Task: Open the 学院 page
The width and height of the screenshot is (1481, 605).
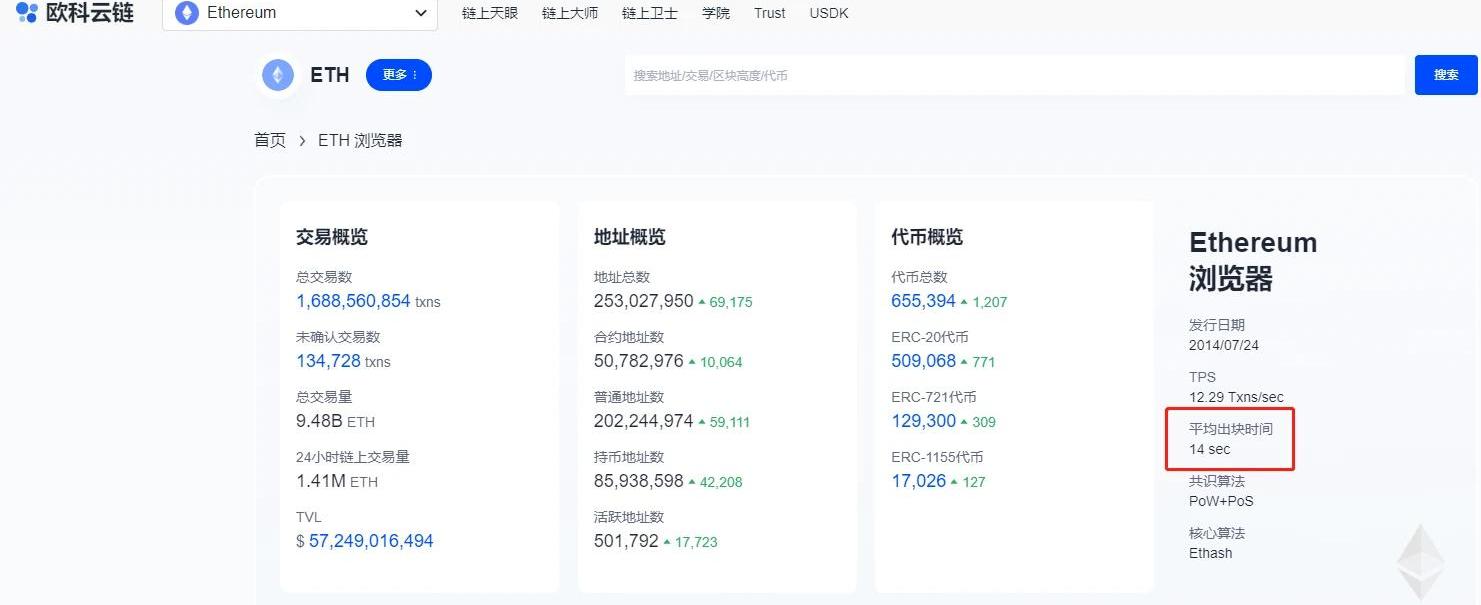Action: (x=716, y=13)
